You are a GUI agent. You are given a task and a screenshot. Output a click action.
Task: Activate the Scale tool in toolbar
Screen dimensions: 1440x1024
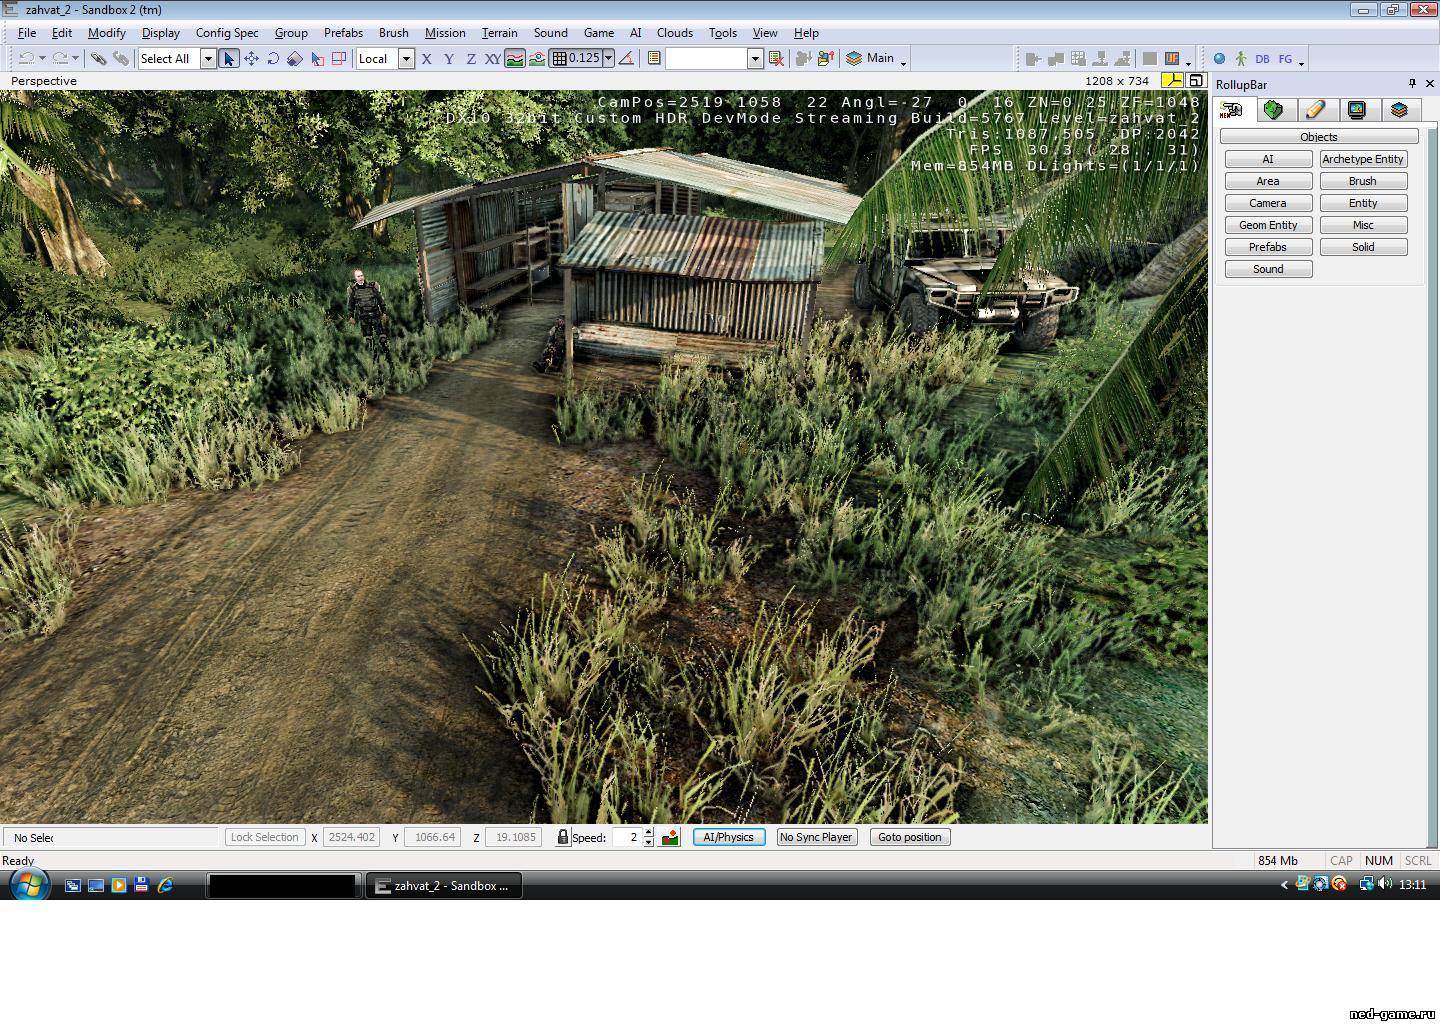tap(294, 59)
